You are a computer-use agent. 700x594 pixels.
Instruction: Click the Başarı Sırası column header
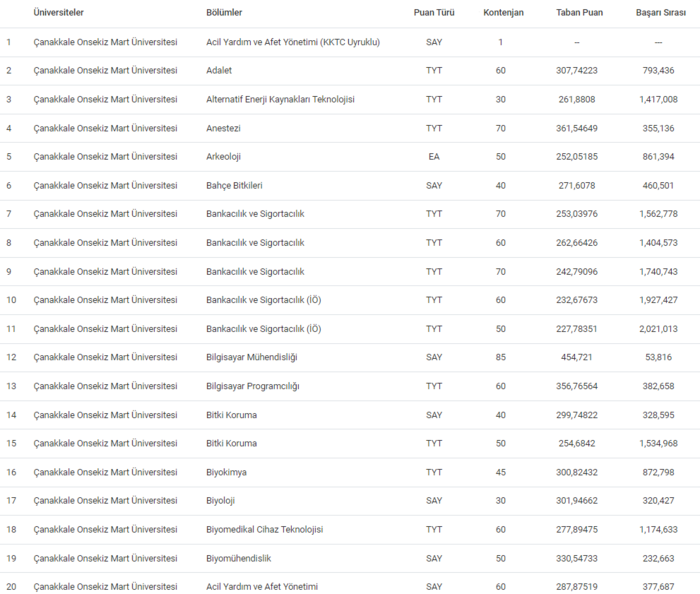pyautogui.click(x=658, y=13)
